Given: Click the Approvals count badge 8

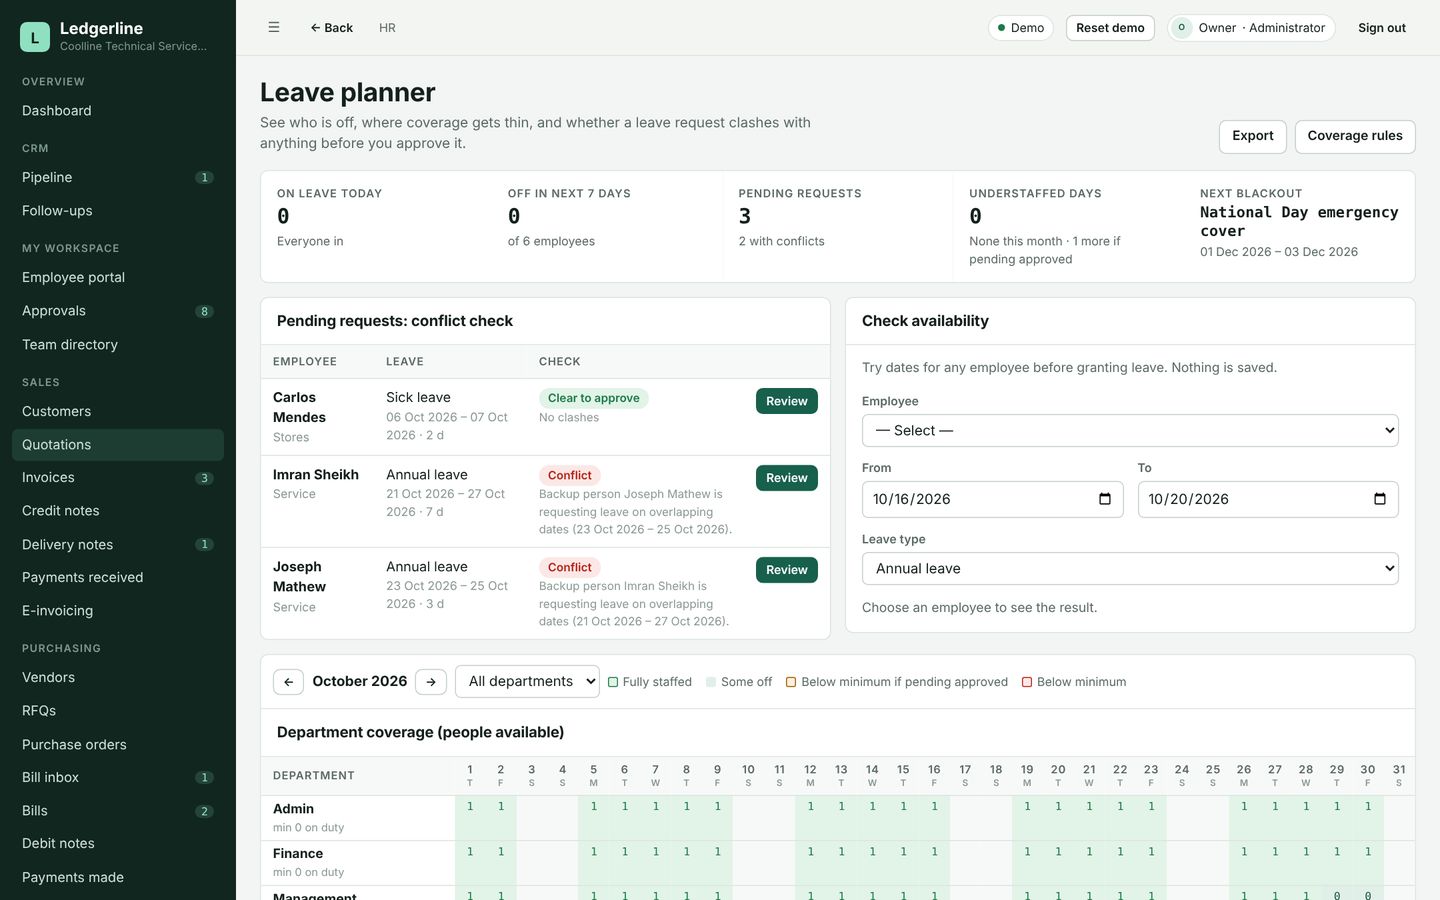Looking at the screenshot, I should [204, 311].
